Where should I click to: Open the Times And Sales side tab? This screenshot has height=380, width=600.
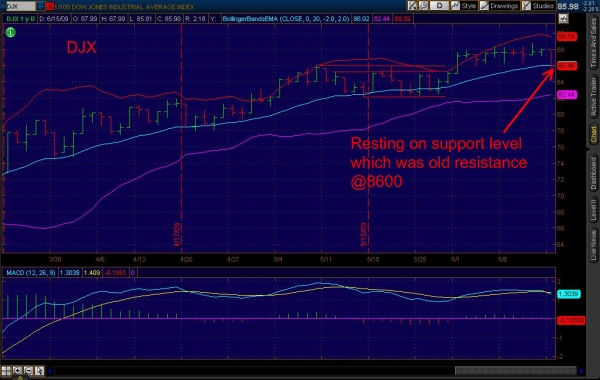pyautogui.click(x=593, y=43)
